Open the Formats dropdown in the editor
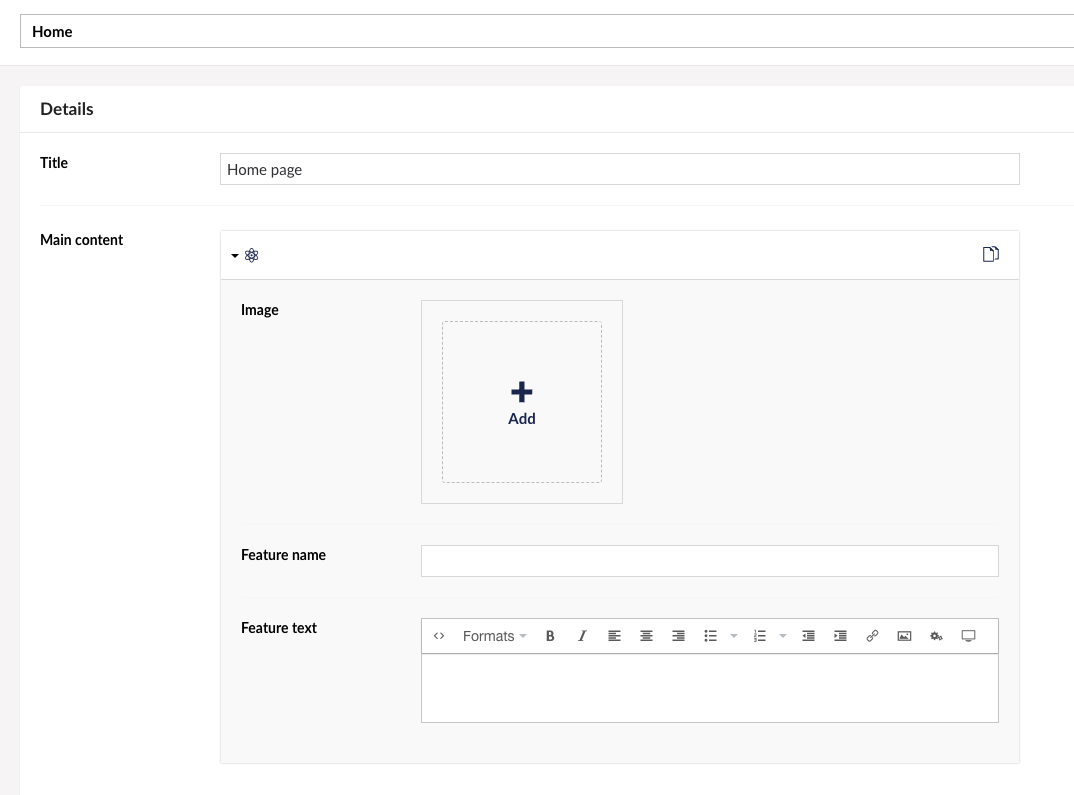The width and height of the screenshot is (1074, 795). pyautogui.click(x=490, y=636)
